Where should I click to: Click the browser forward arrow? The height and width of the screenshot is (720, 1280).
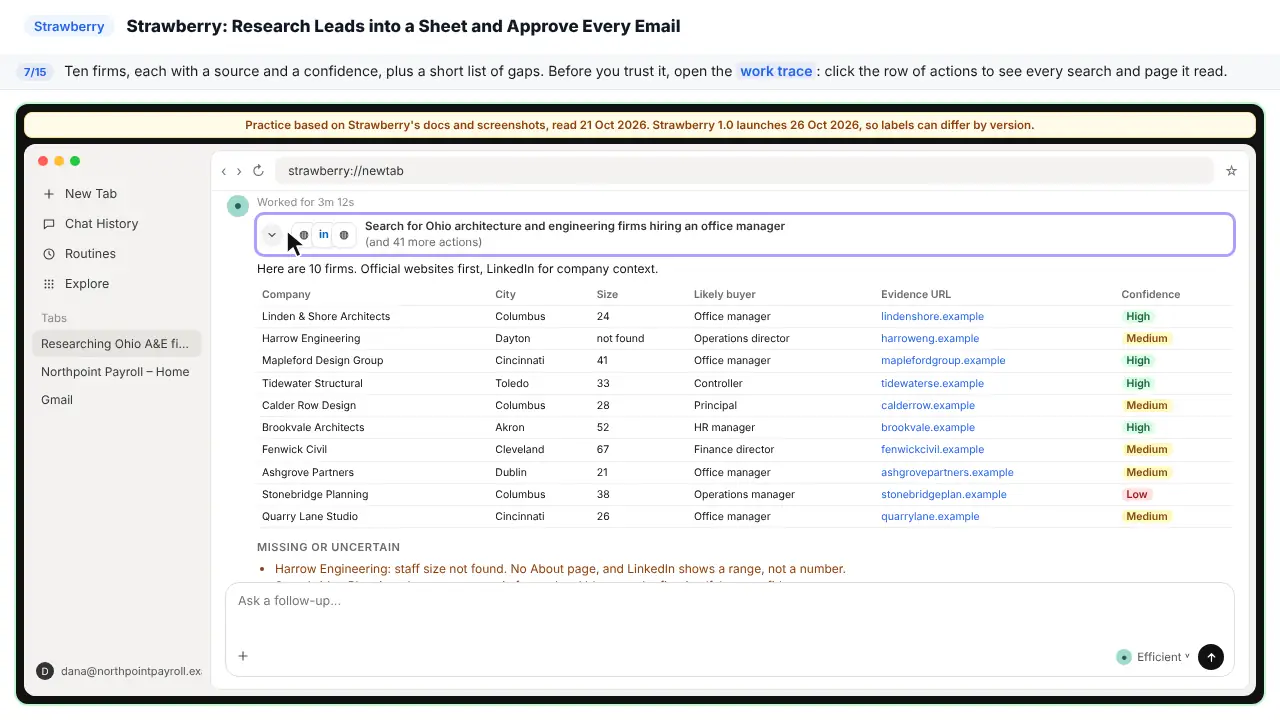pos(239,171)
